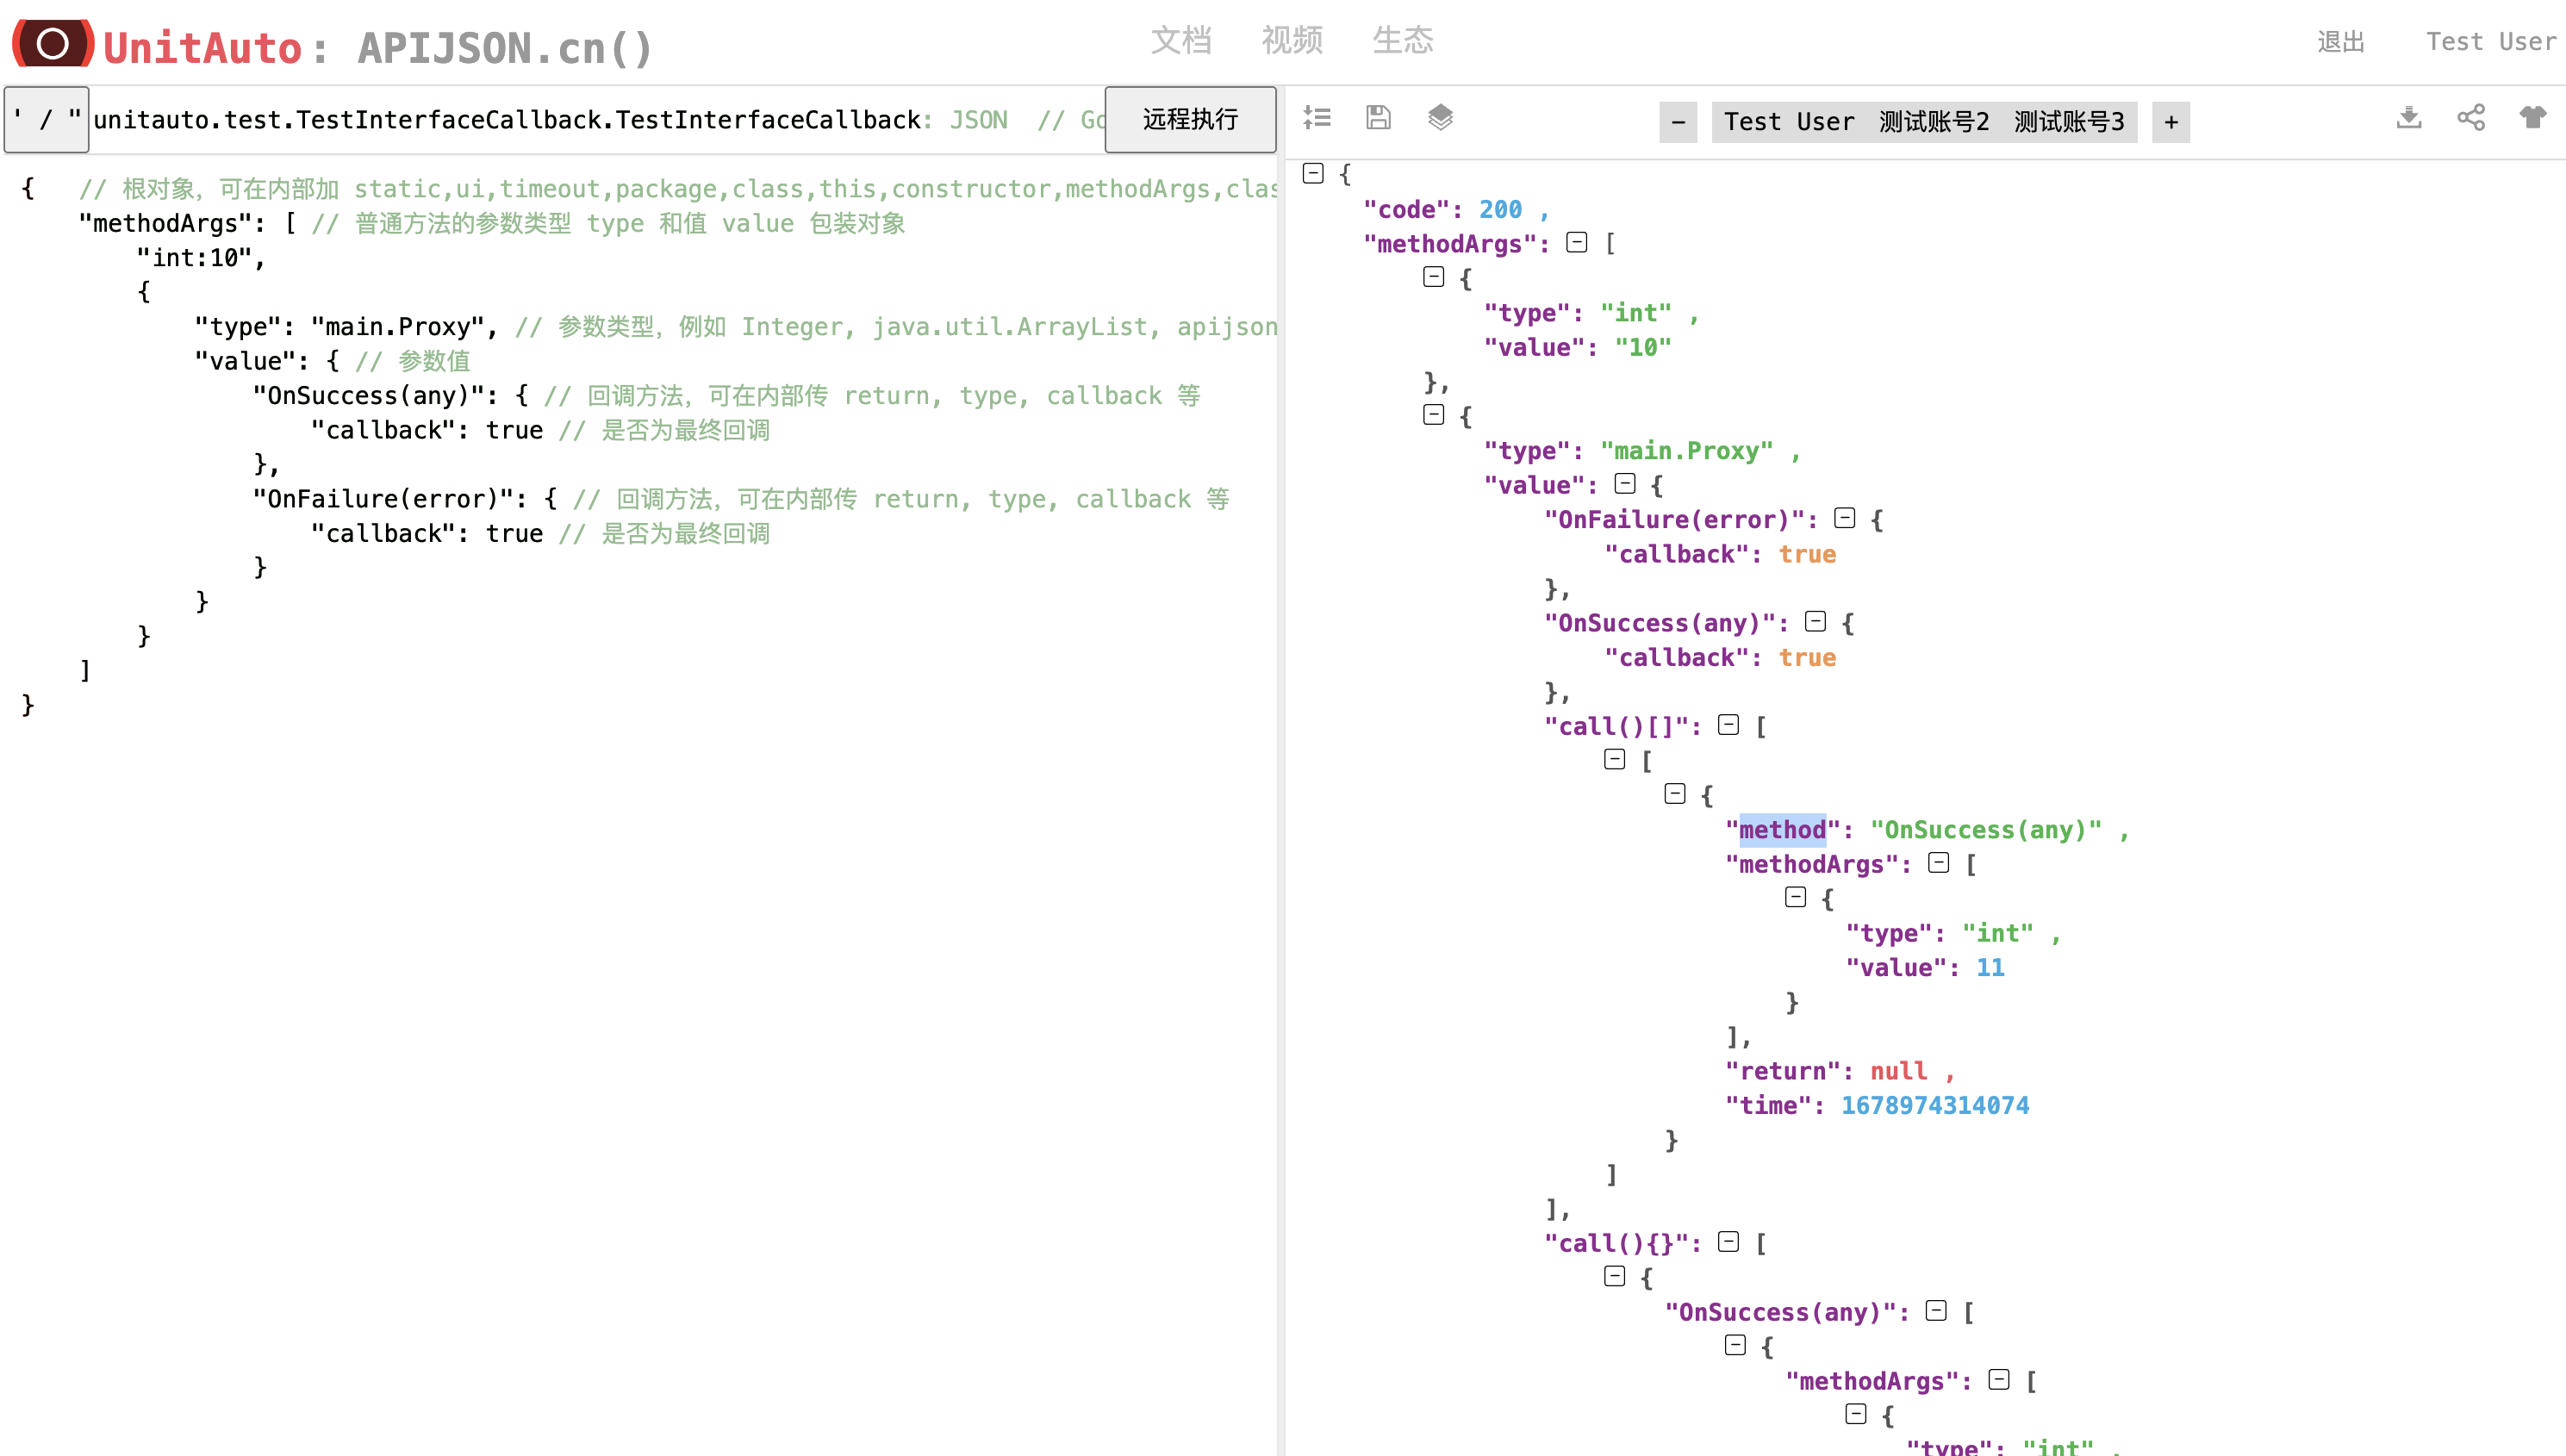Image resolution: width=2566 pixels, height=1456 pixels.
Task: Click the "main.Proxy" value in the response
Action: pyautogui.click(x=1687, y=451)
